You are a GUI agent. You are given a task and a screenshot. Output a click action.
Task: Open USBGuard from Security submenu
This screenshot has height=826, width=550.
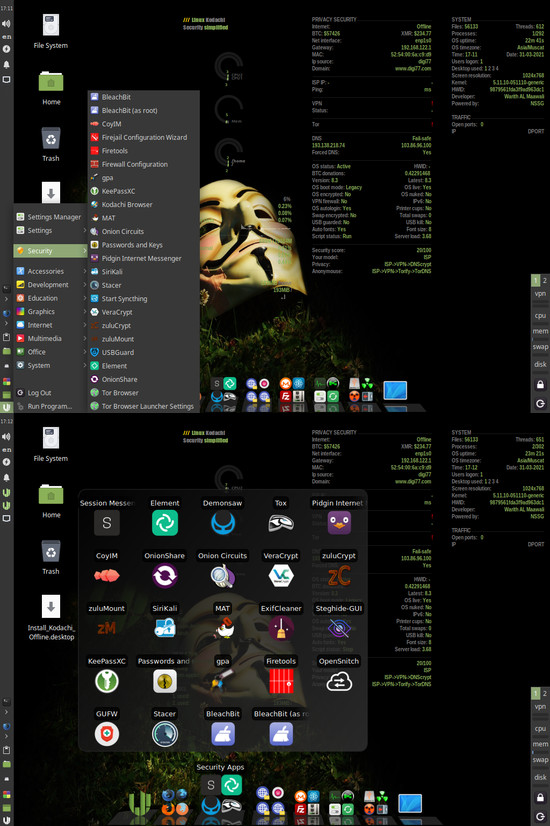click(x=143, y=352)
